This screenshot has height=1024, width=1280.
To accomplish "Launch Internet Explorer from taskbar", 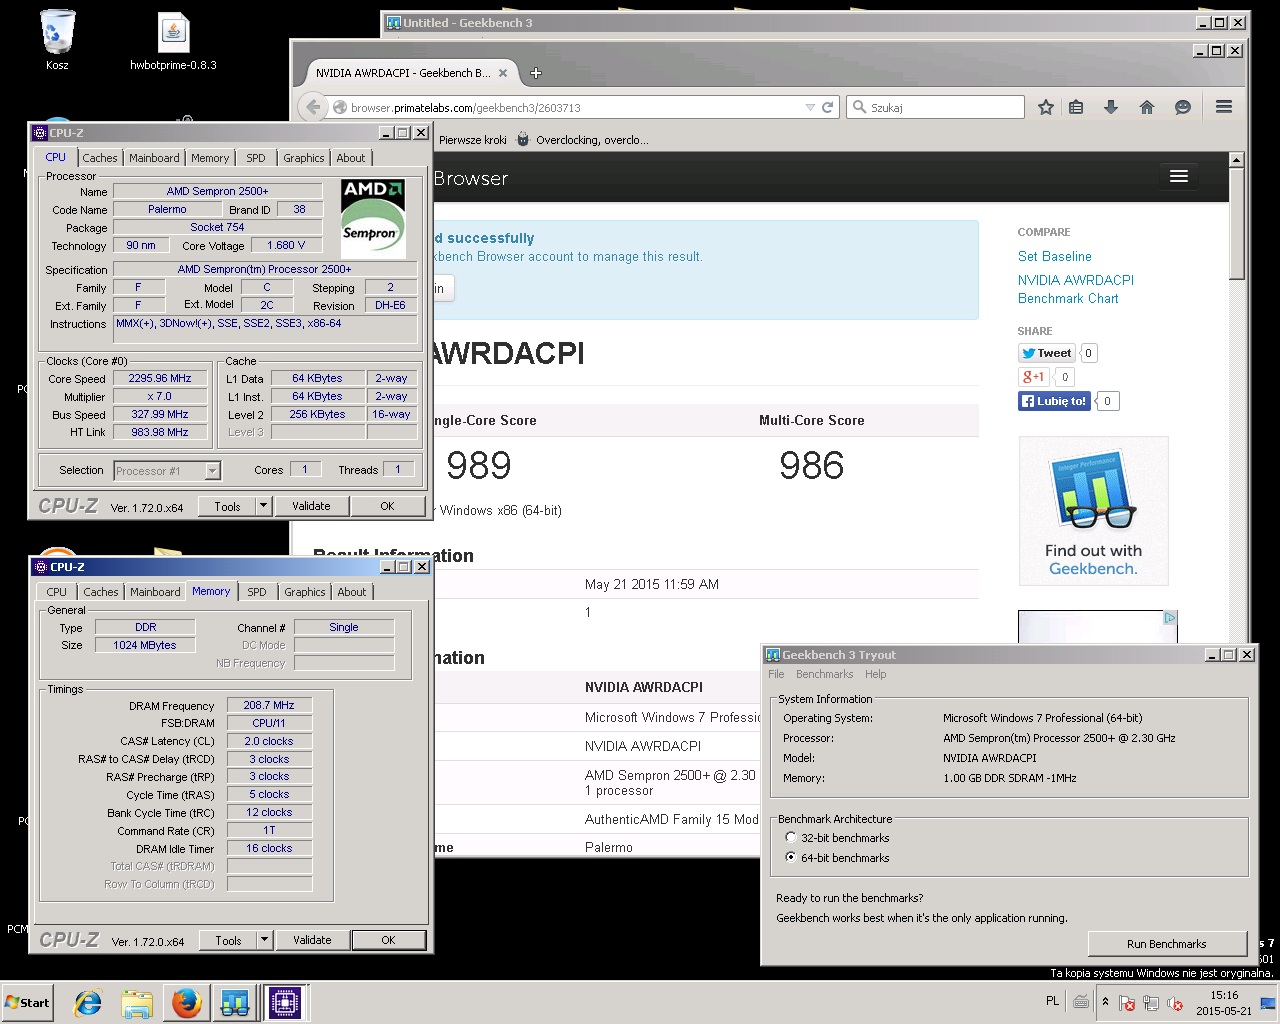I will click(x=89, y=1003).
